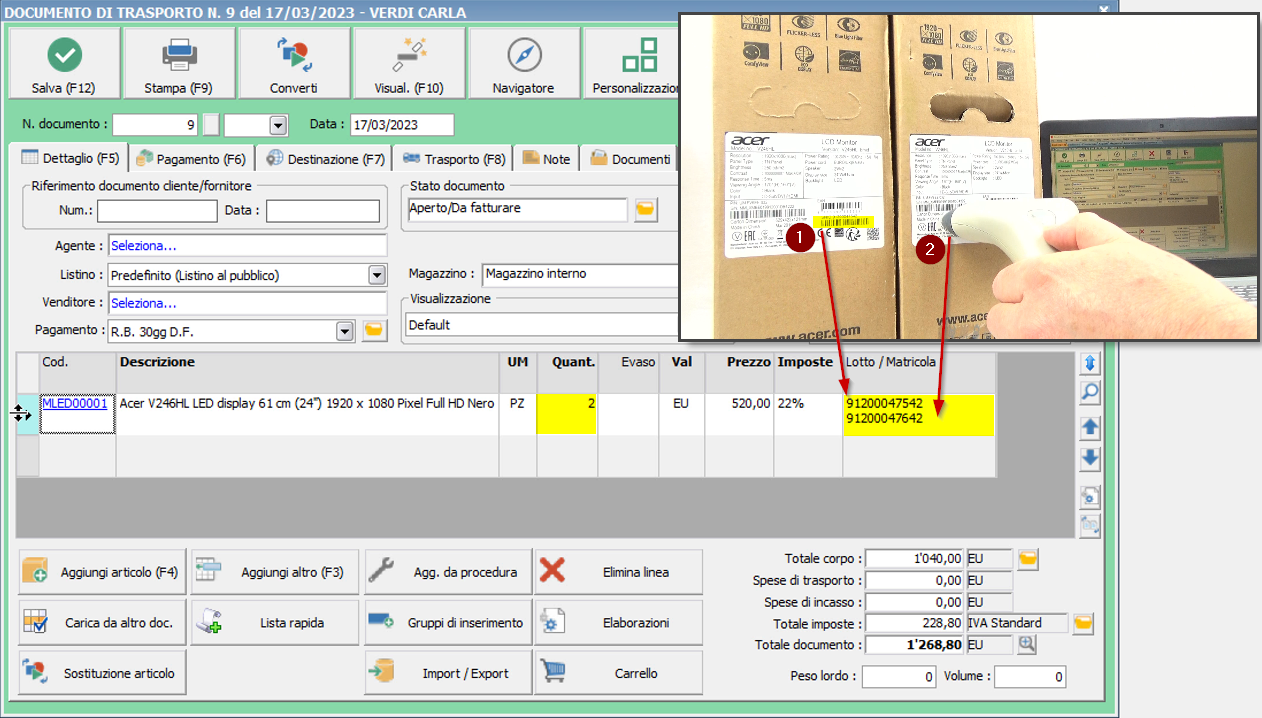Select the Trasporto (F8) tab
1262x718 pixels.
point(454,159)
